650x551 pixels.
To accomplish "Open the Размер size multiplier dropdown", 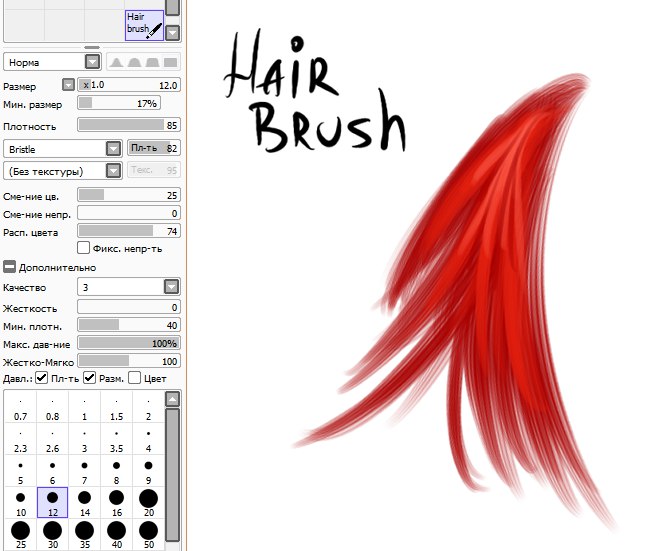I will tap(68, 85).
